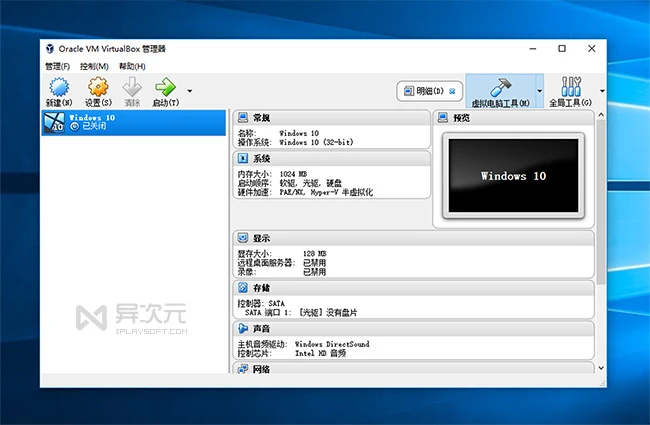The width and height of the screenshot is (650, 425).
Task: Click the 预览 section header
Action: [461, 118]
